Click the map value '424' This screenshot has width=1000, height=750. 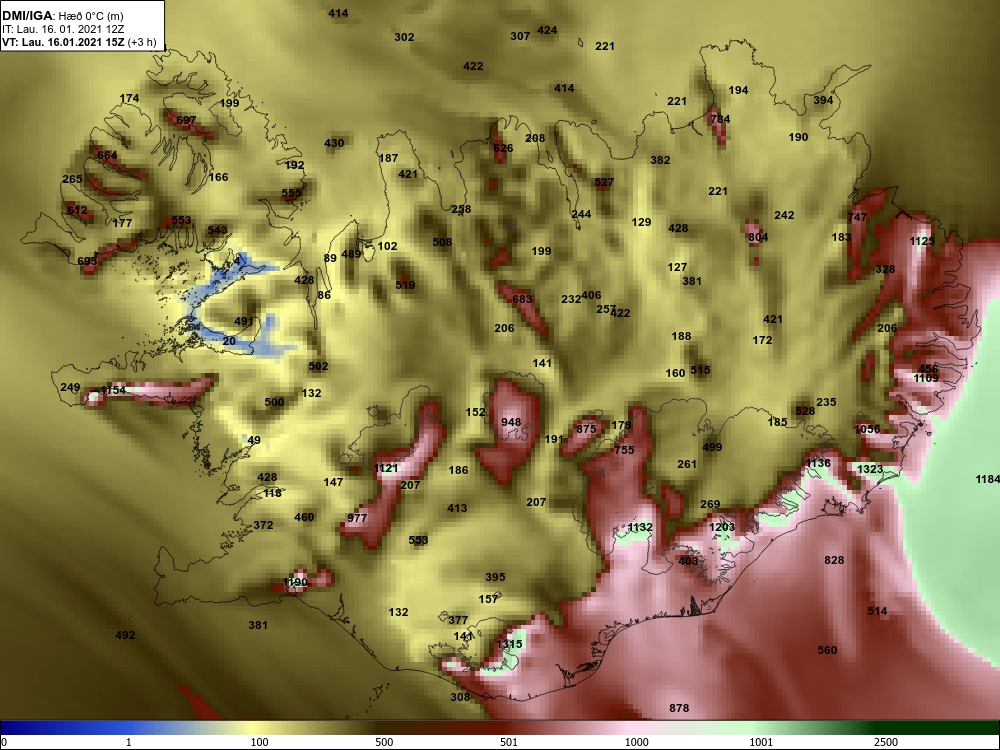click(547, 30)
